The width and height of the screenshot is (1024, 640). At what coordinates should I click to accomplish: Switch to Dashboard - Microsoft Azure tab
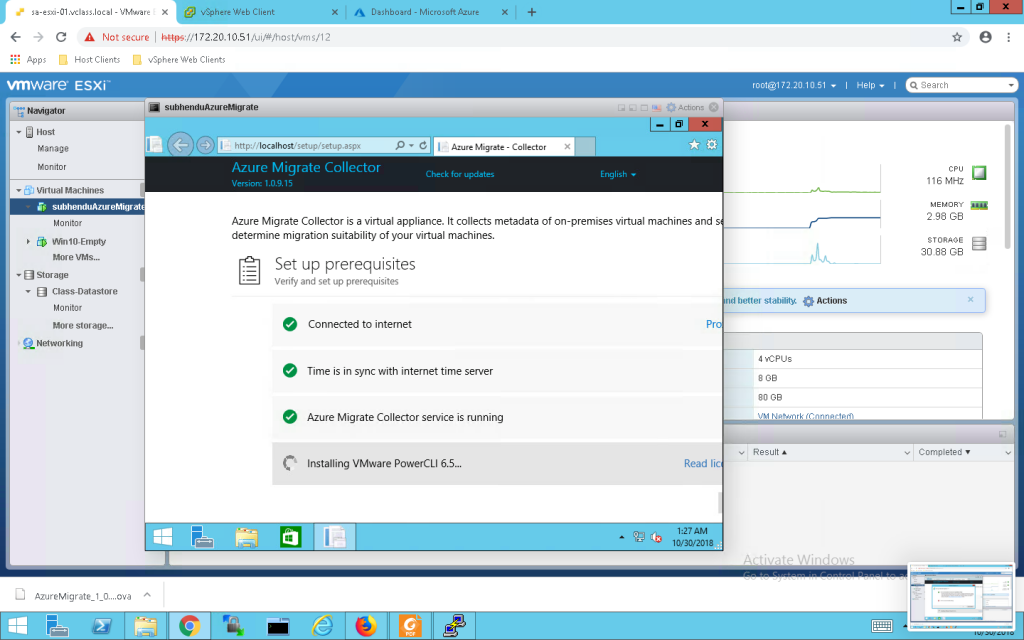430,12
